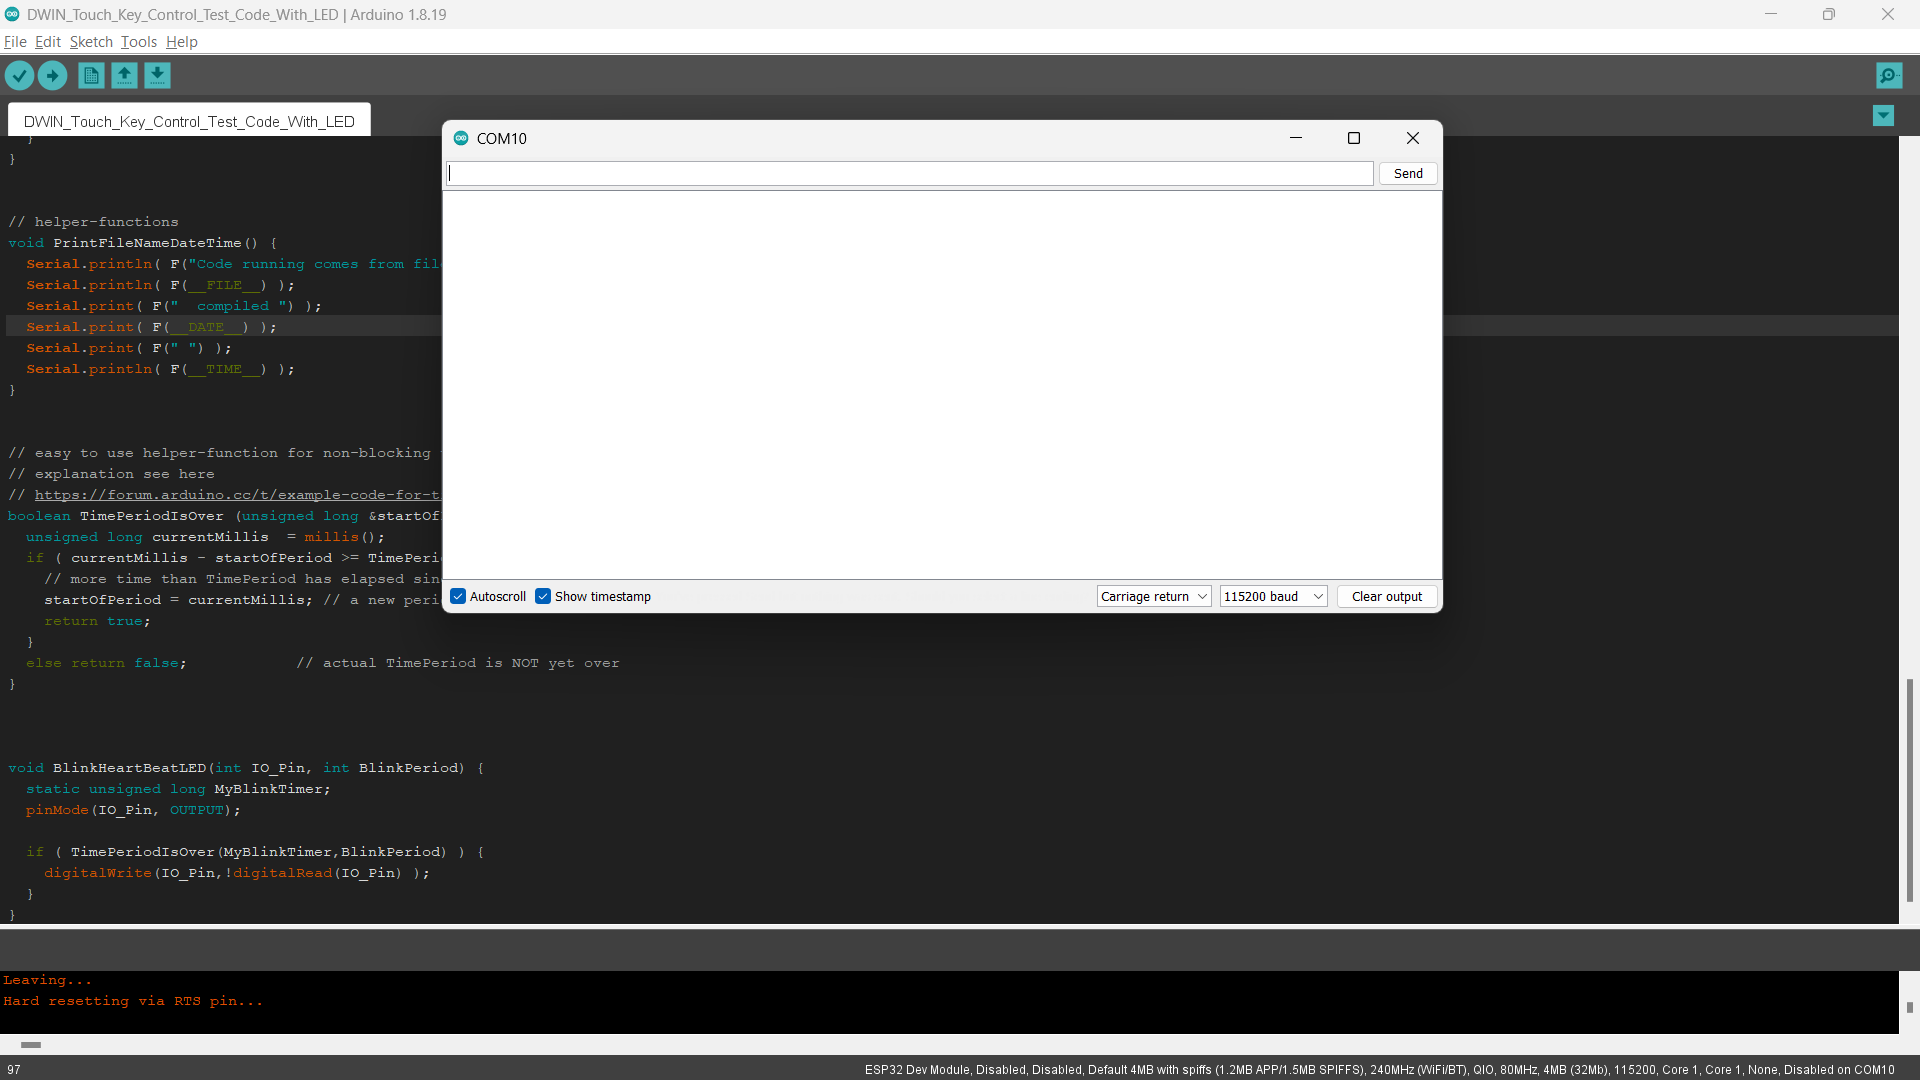Image resolution: width=1920 pixels, height=1080 pixels.
Task: Open the Tools menu
Action: click(138, 42)
